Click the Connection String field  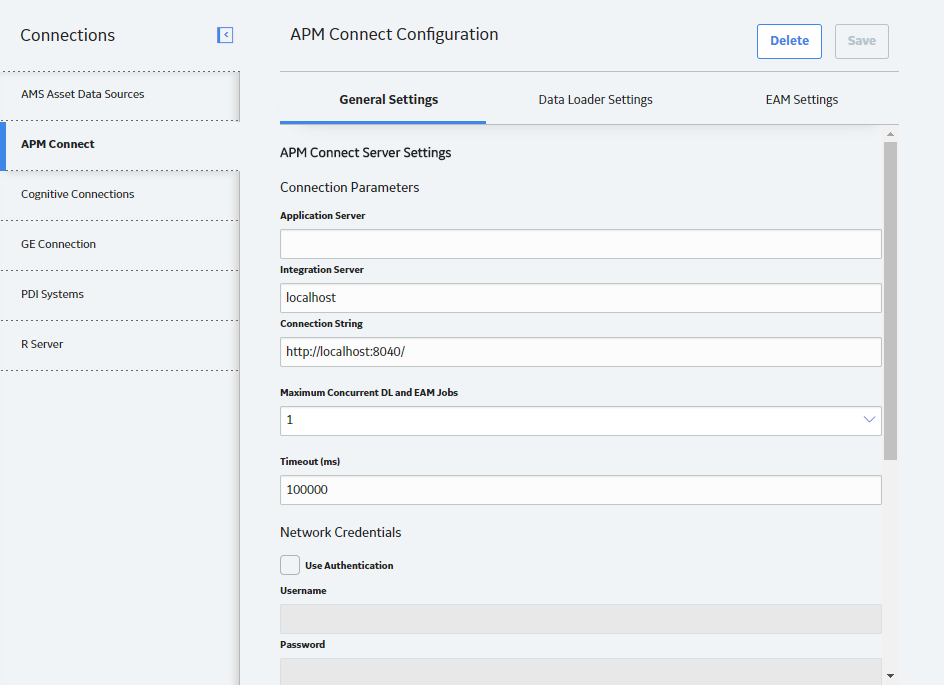point(580,352)
